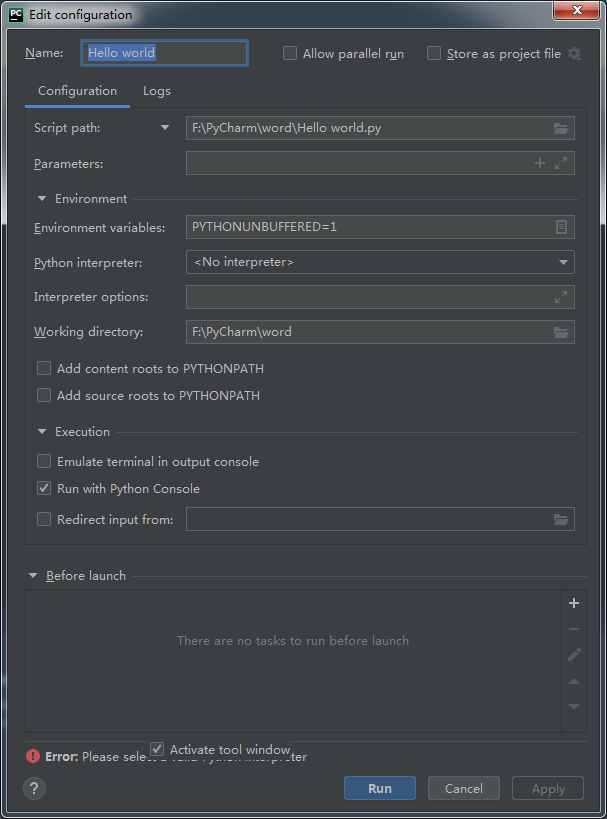Image resolution: width=607 pixels, height=819 pixels.
Task: Enable Redirect input from checkbox
Action: pos(44,519)
